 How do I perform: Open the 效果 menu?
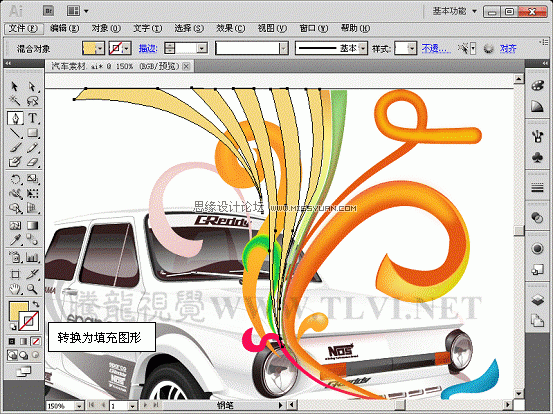pos(231,29)
